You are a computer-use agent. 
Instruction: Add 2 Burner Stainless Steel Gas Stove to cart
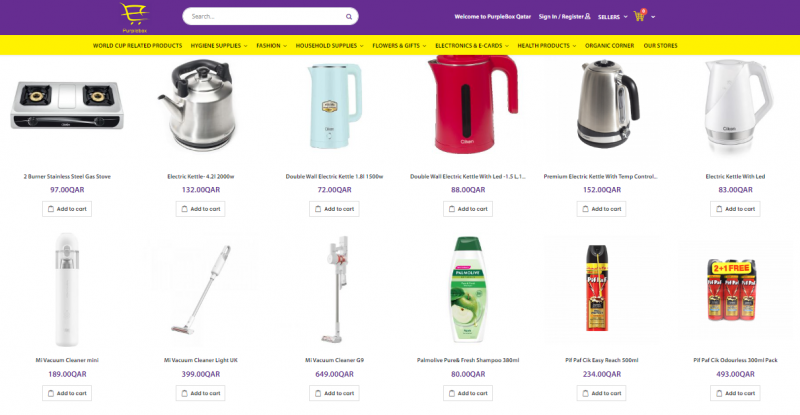click(x=67, y=209)
